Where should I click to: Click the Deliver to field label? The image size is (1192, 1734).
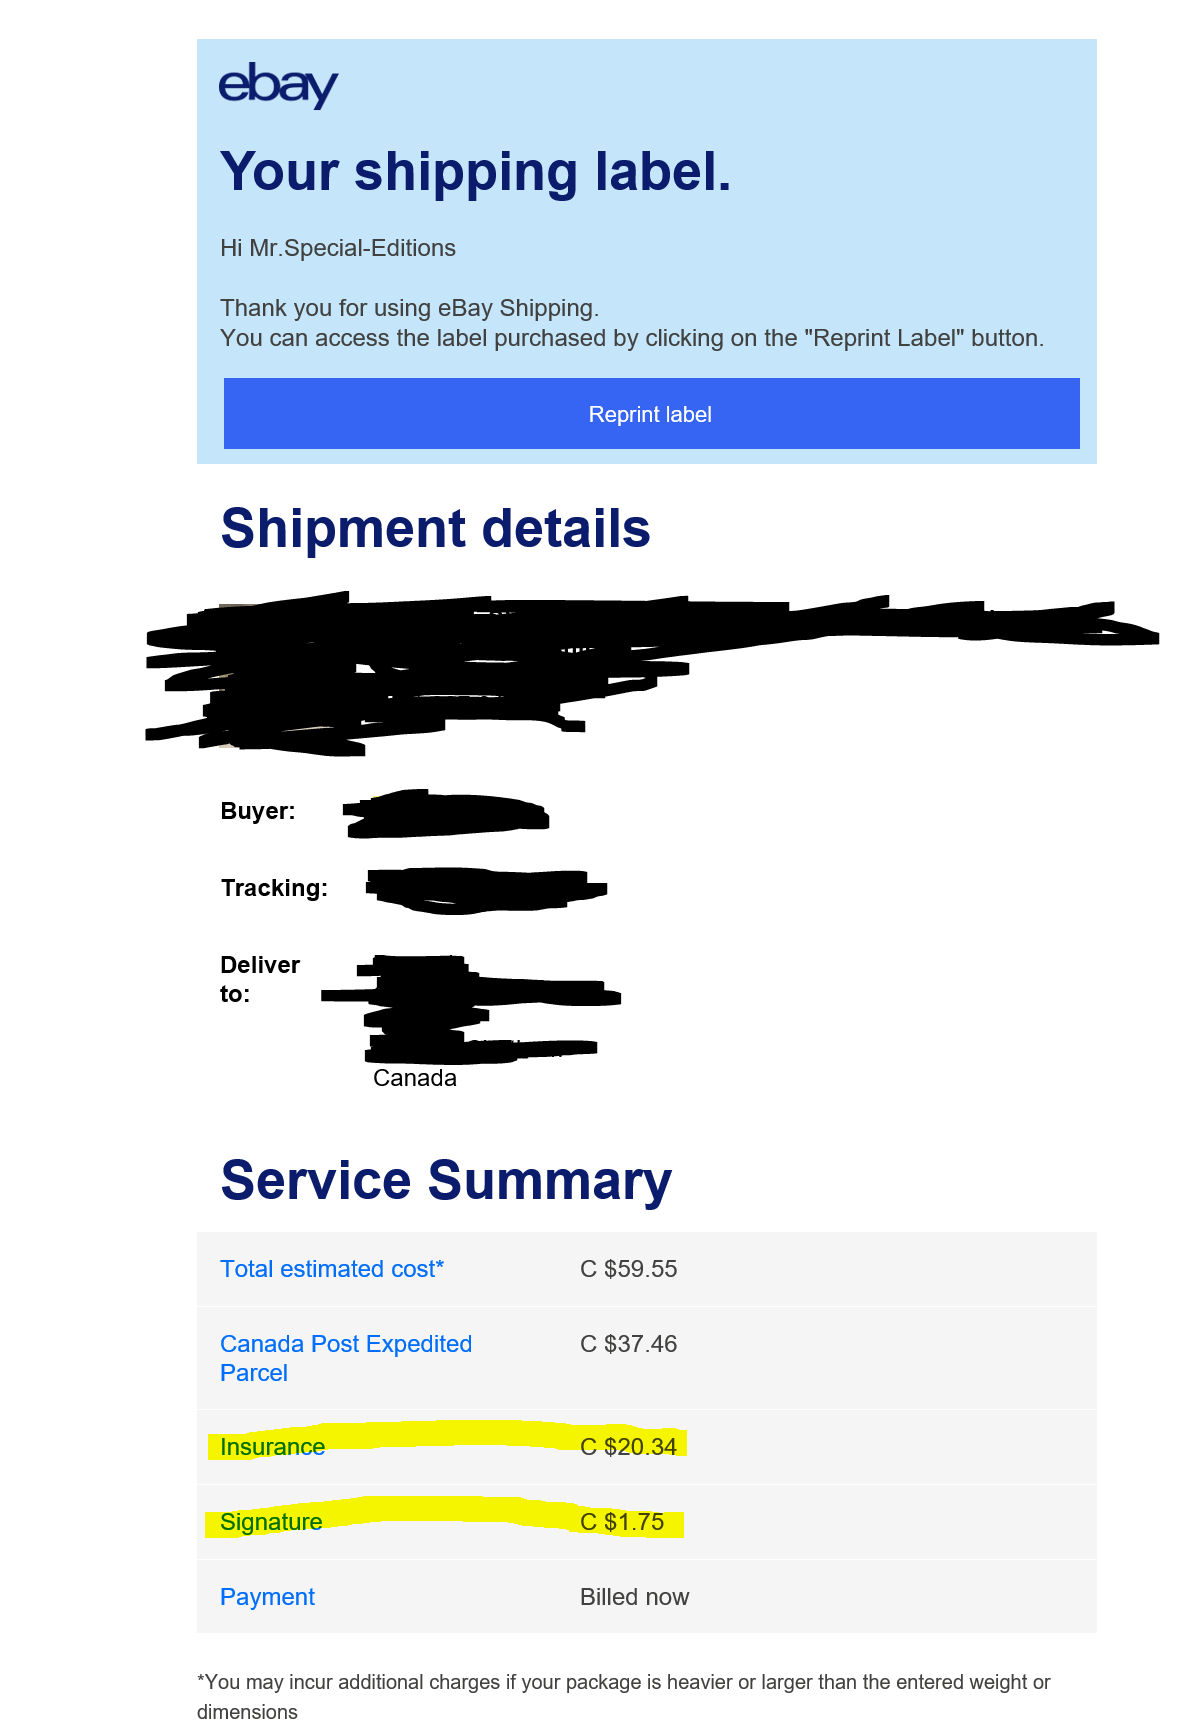point(259,979)
